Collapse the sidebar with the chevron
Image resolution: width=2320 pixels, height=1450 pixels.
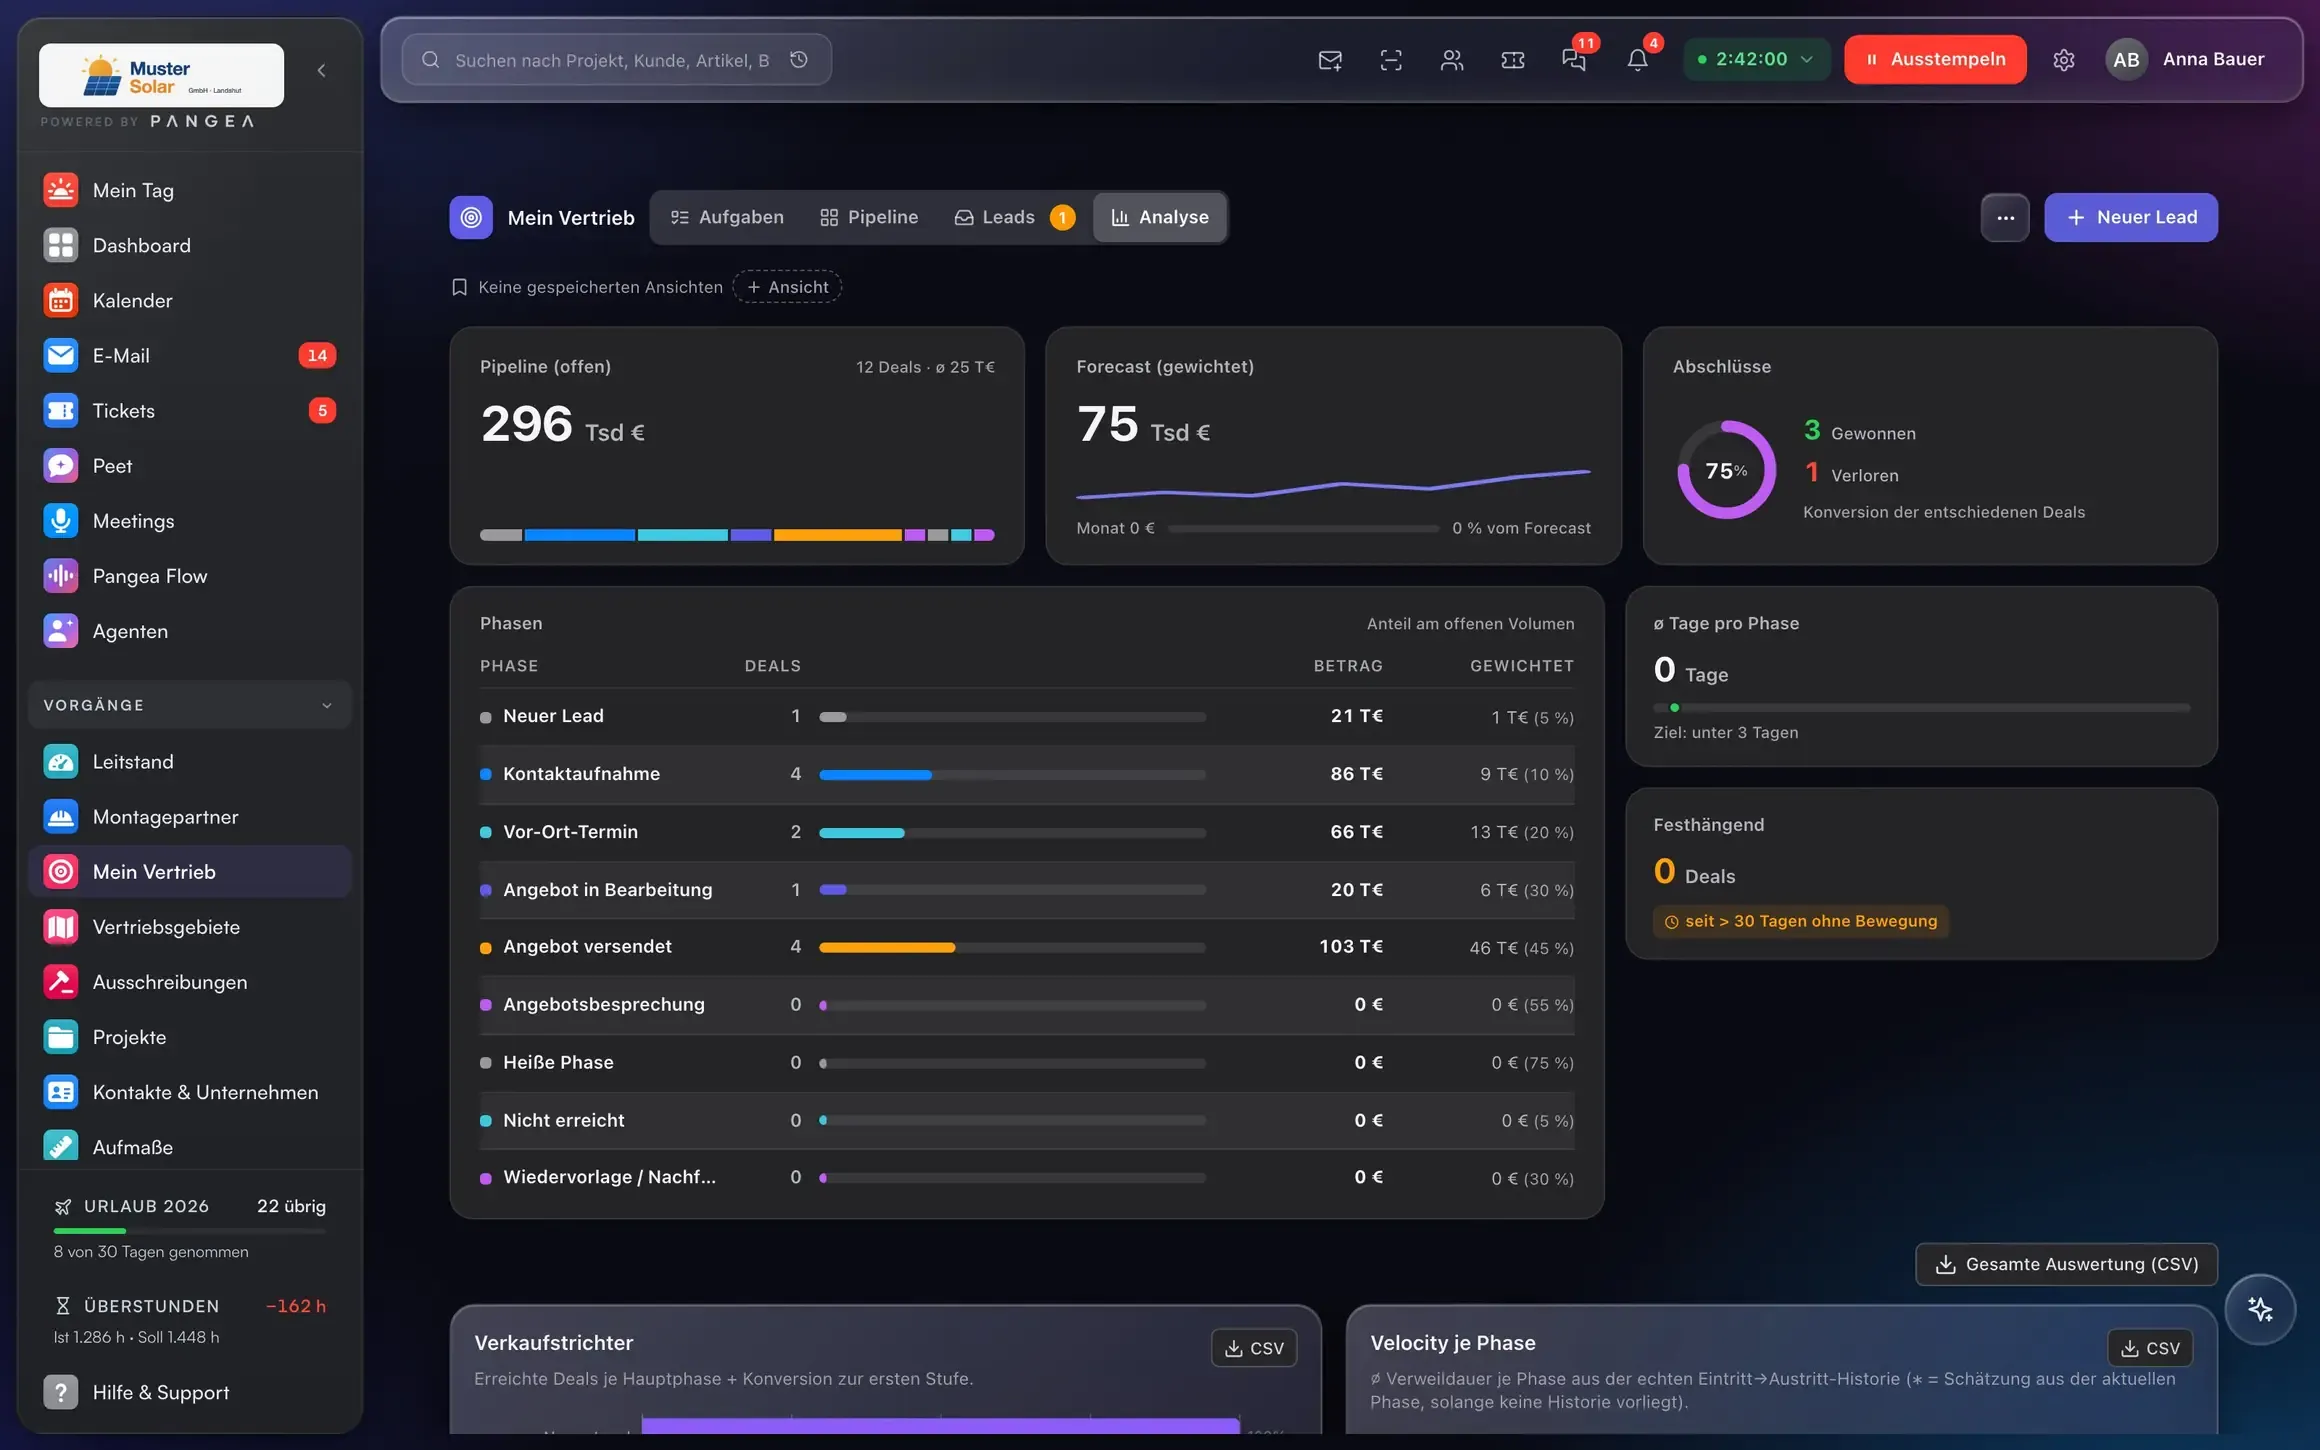click(321, 70)
